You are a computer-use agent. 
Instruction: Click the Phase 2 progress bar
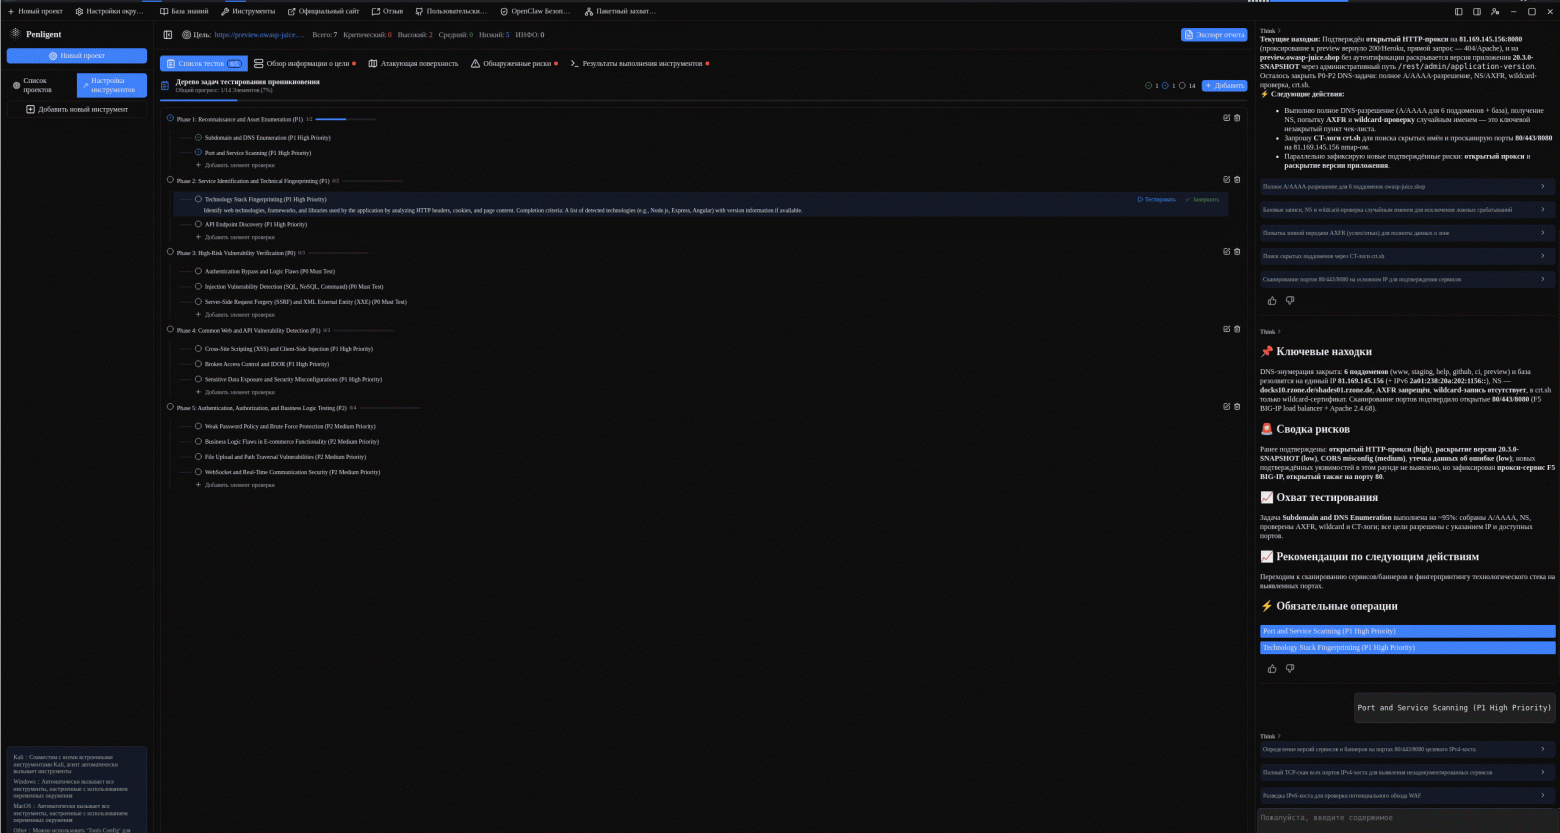[x=371, y=181]
